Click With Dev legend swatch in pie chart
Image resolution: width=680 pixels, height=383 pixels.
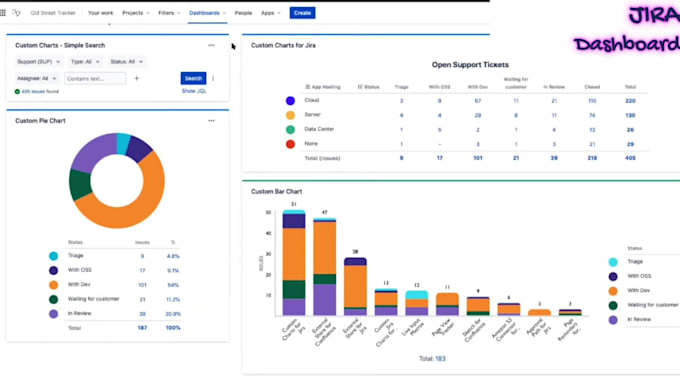pos(53,285)
